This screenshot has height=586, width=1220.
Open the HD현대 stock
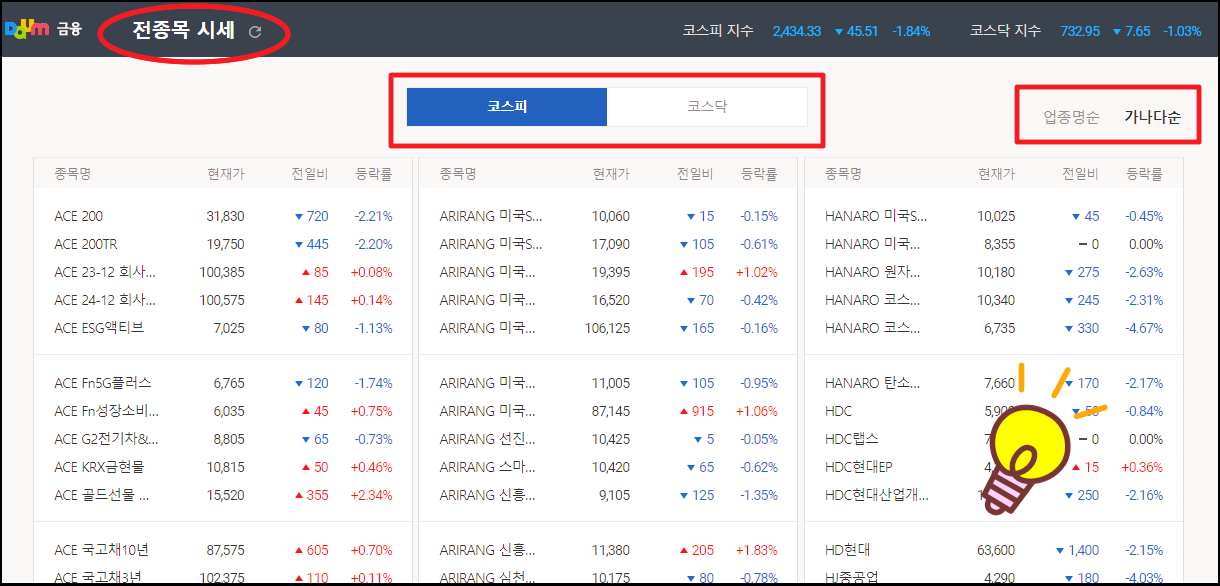[847, 550]
